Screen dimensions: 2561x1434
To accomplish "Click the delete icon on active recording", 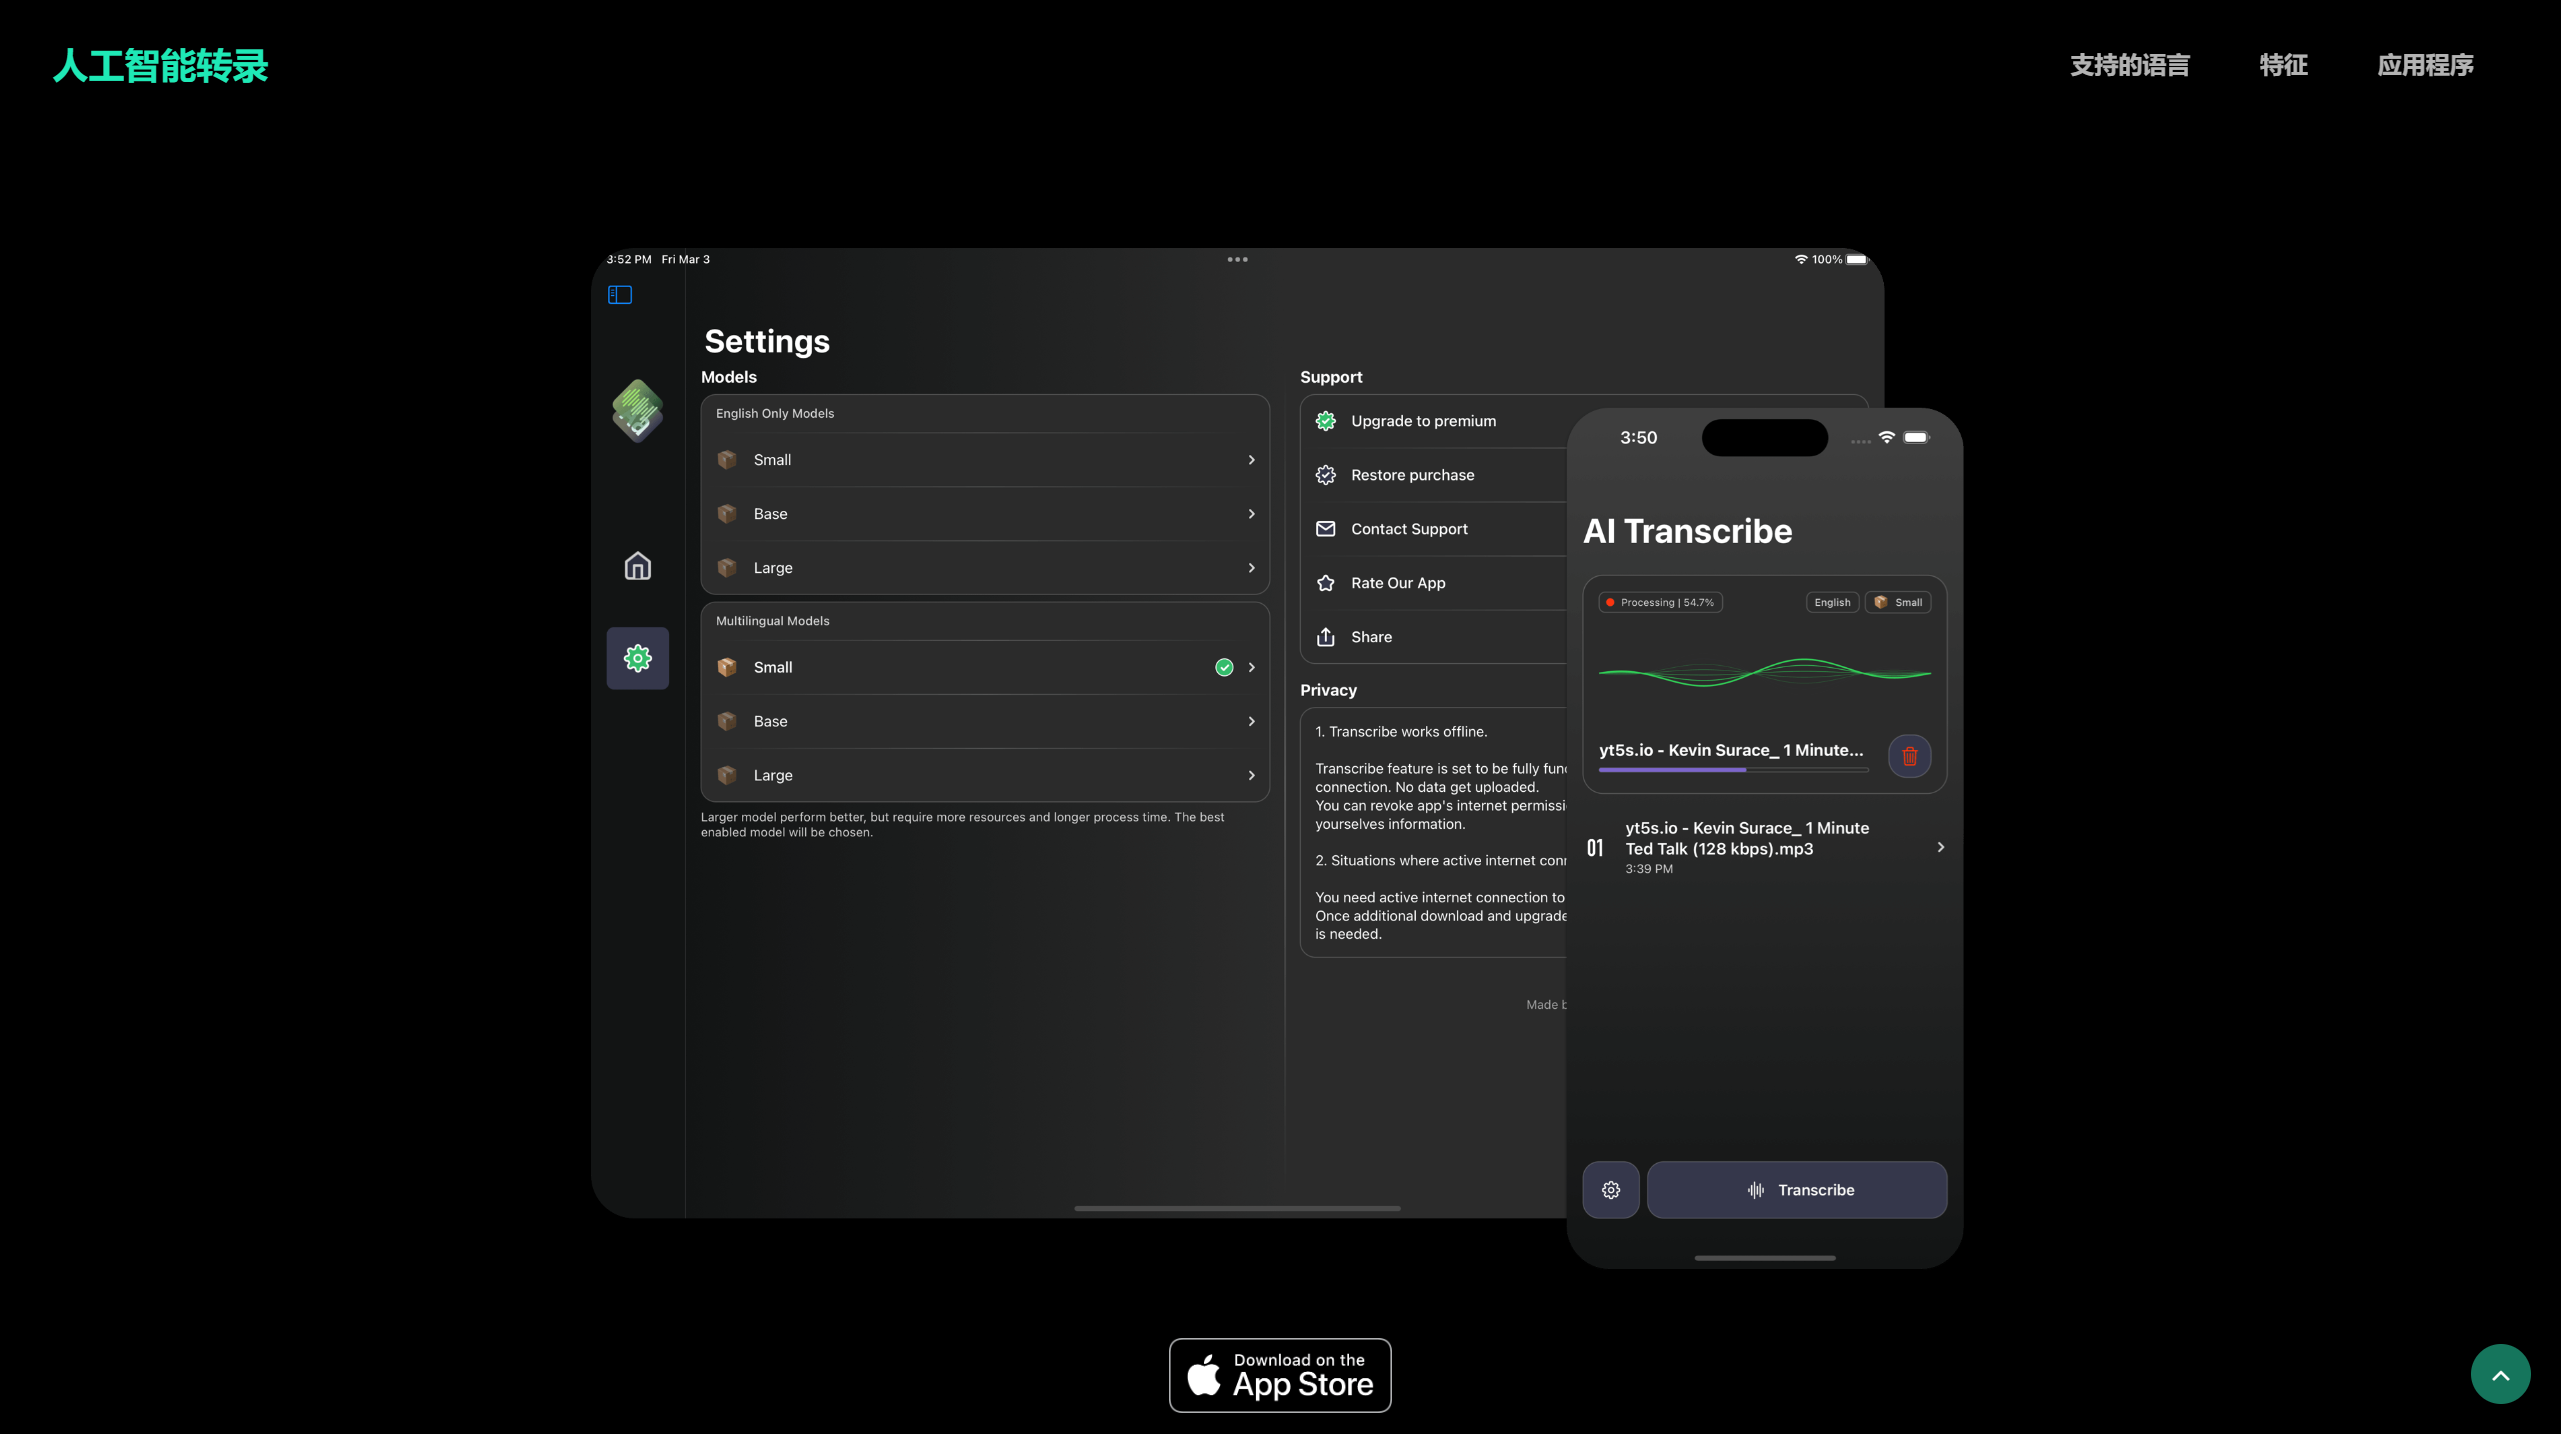I will (x=1908, y=755).
